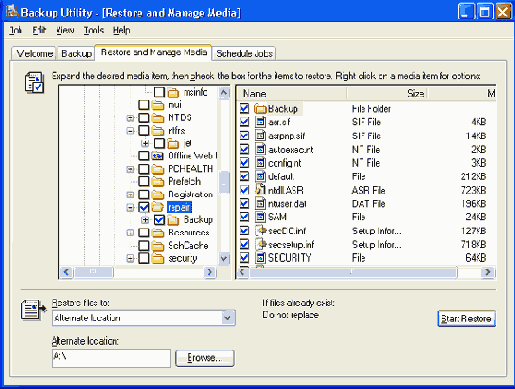The height and width of the screenshot is (389, 515).
Task: Collapse the repair folder node
Action: point(130,208)
